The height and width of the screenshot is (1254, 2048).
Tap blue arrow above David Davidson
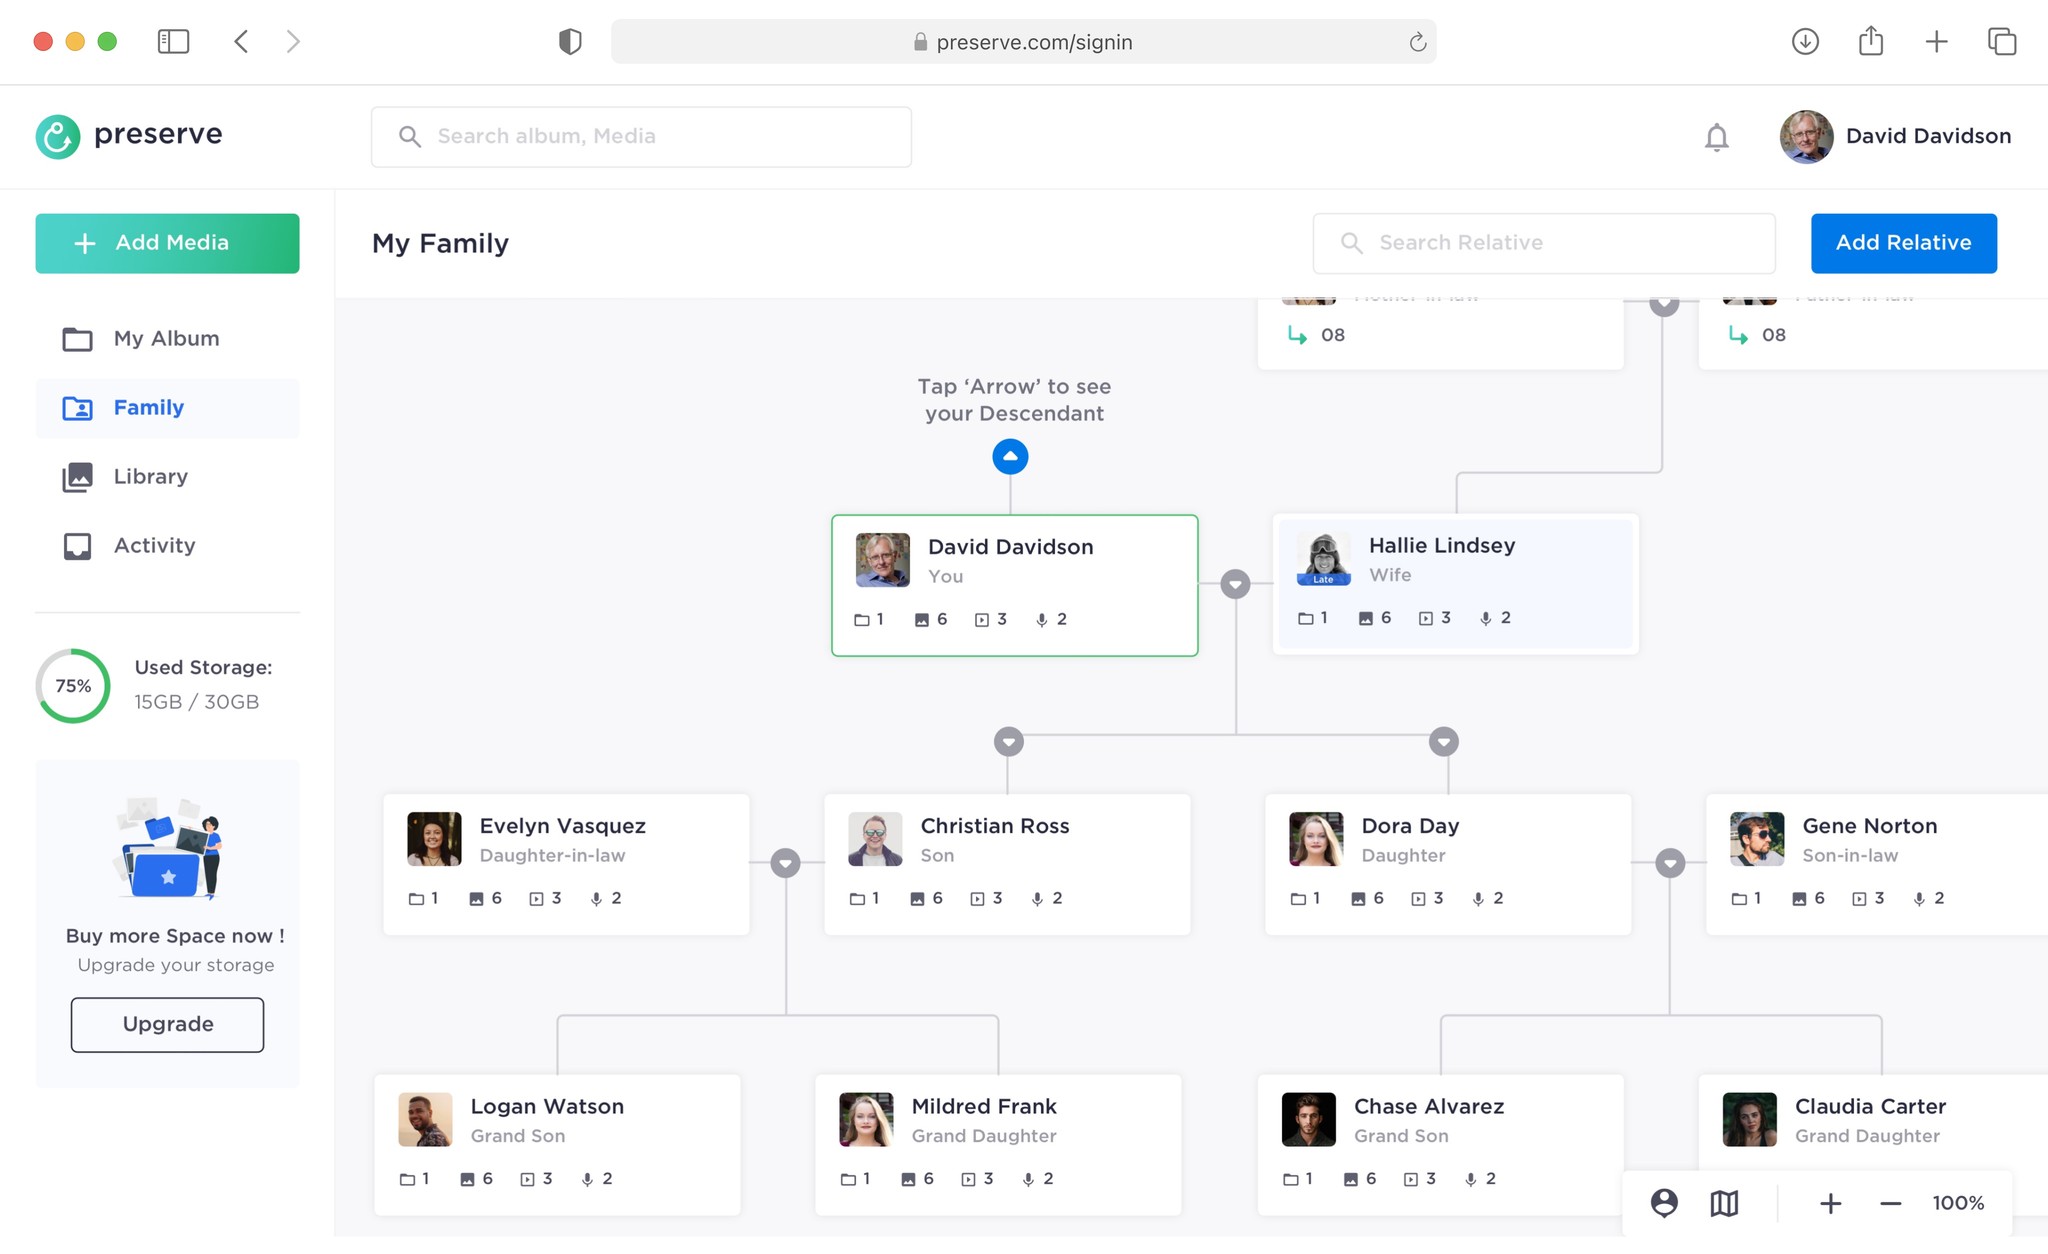tap(1010, 456)
